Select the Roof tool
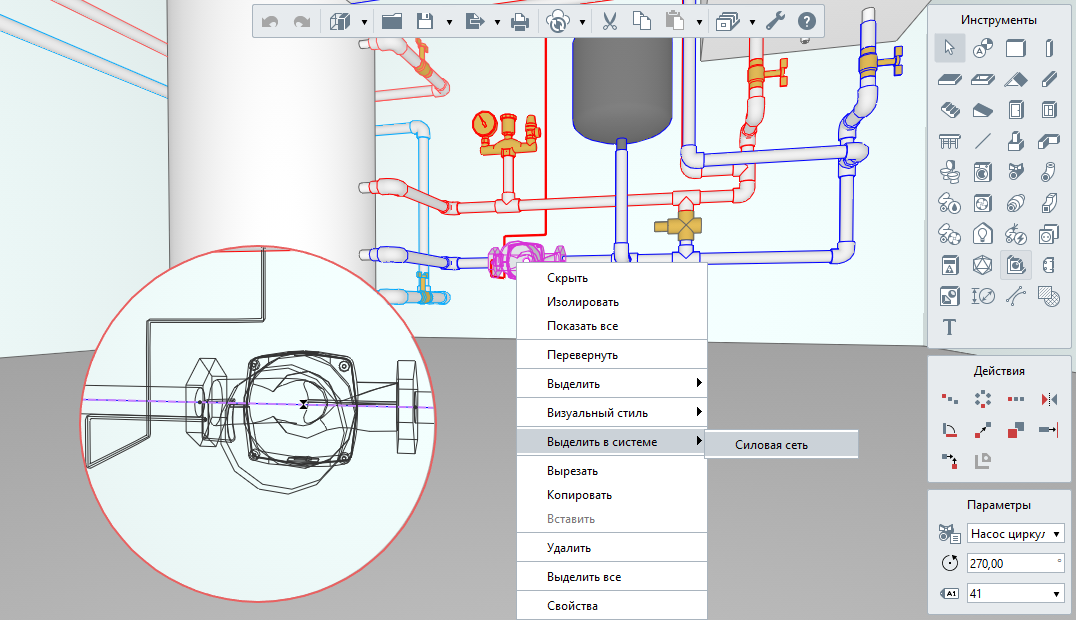This screenshot has width=1076, height=620. [1016, 79]
